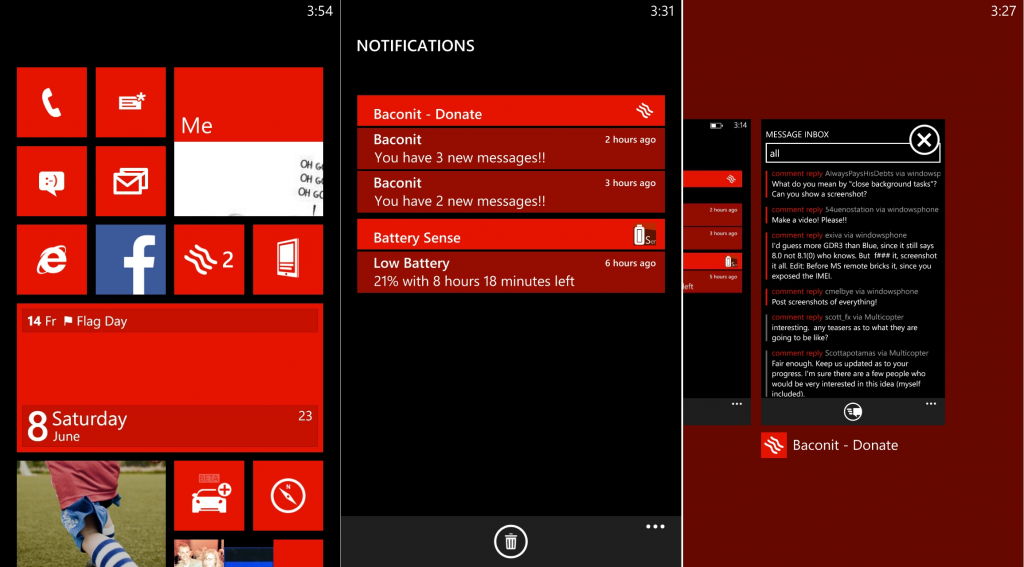
Task: Expand ellipsis menu in left notifications card
Action: pos(737,404)
